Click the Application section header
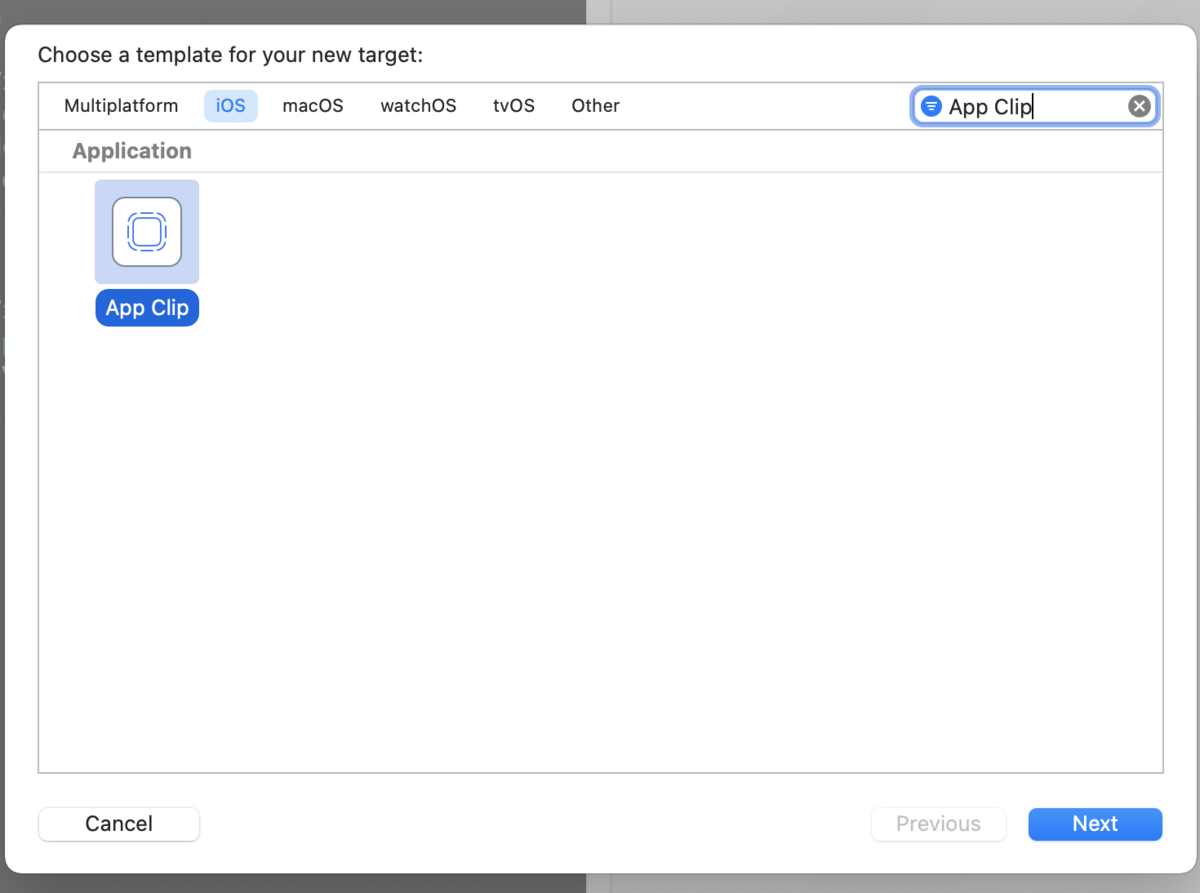The image size is (1200, 893). (x=131, y=150)
